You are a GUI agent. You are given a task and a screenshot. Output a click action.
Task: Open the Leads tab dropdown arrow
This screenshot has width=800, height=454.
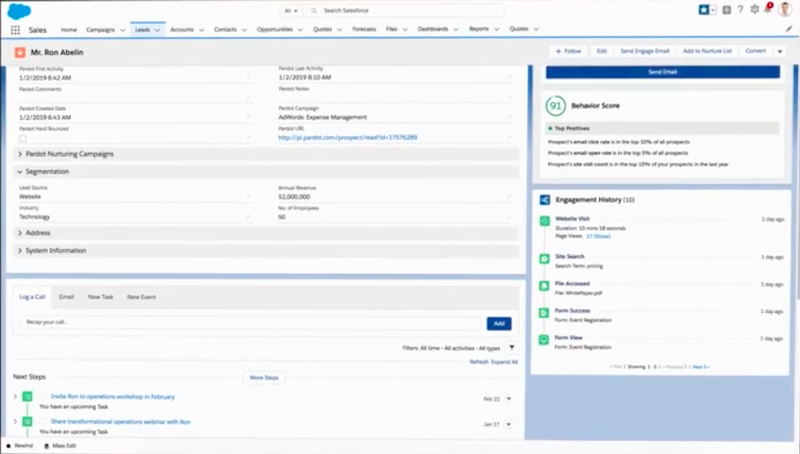click(158, 30)
